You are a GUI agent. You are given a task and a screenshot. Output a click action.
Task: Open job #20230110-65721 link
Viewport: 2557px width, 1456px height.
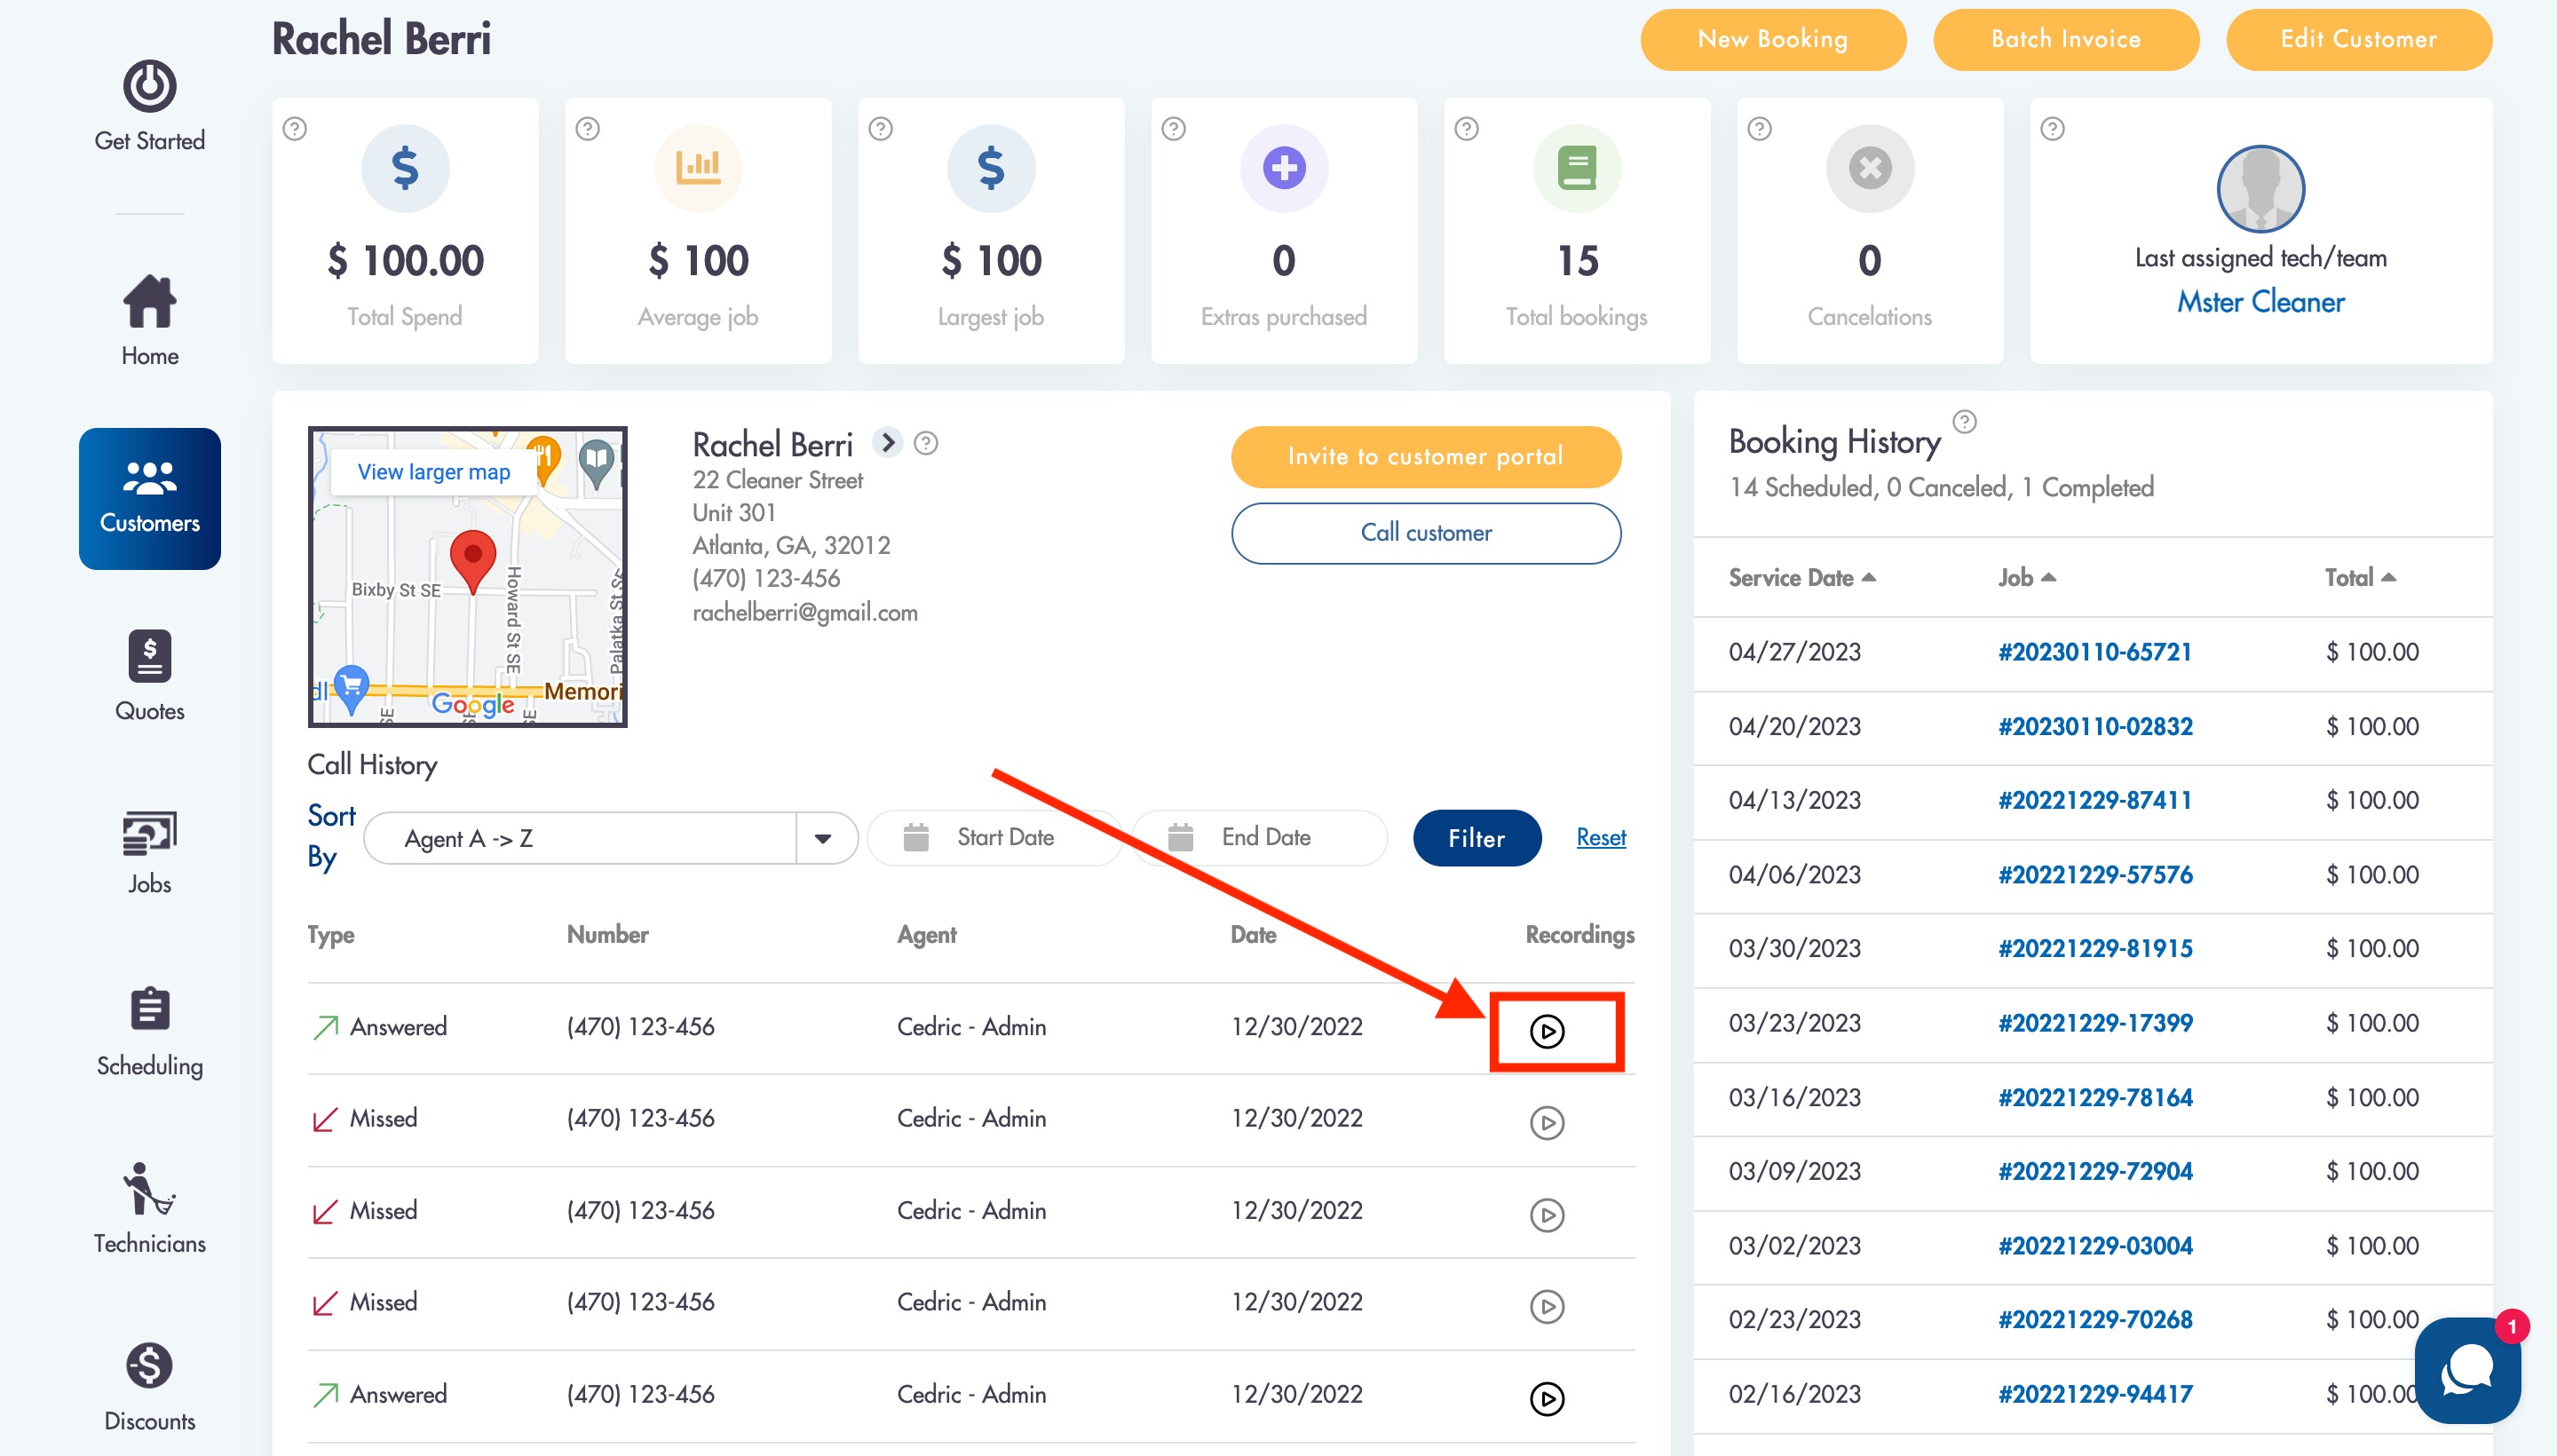coord(2094,652)
